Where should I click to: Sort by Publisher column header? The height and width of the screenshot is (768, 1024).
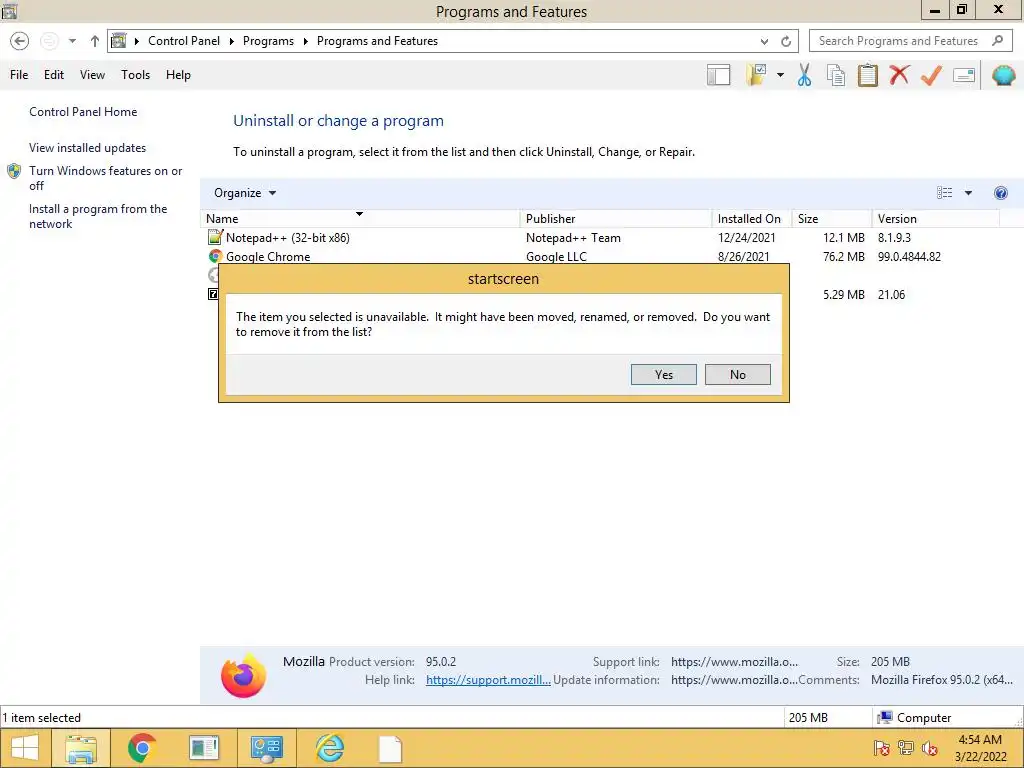click(616, 219)
